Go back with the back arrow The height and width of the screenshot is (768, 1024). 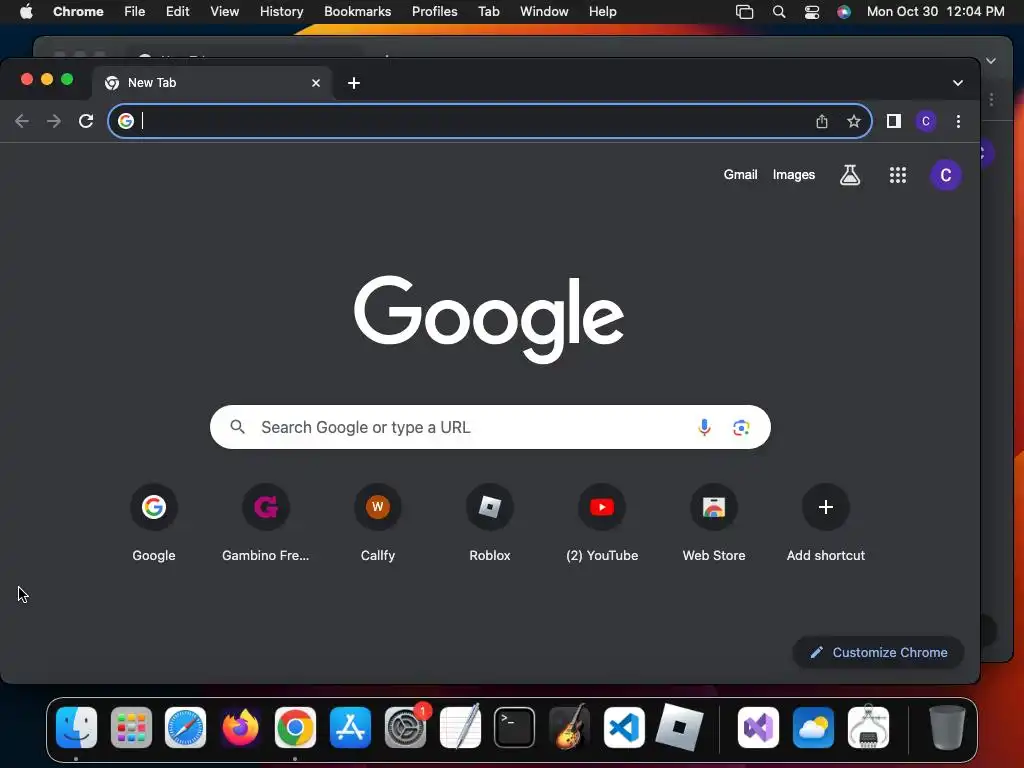(x=22, y=121)
